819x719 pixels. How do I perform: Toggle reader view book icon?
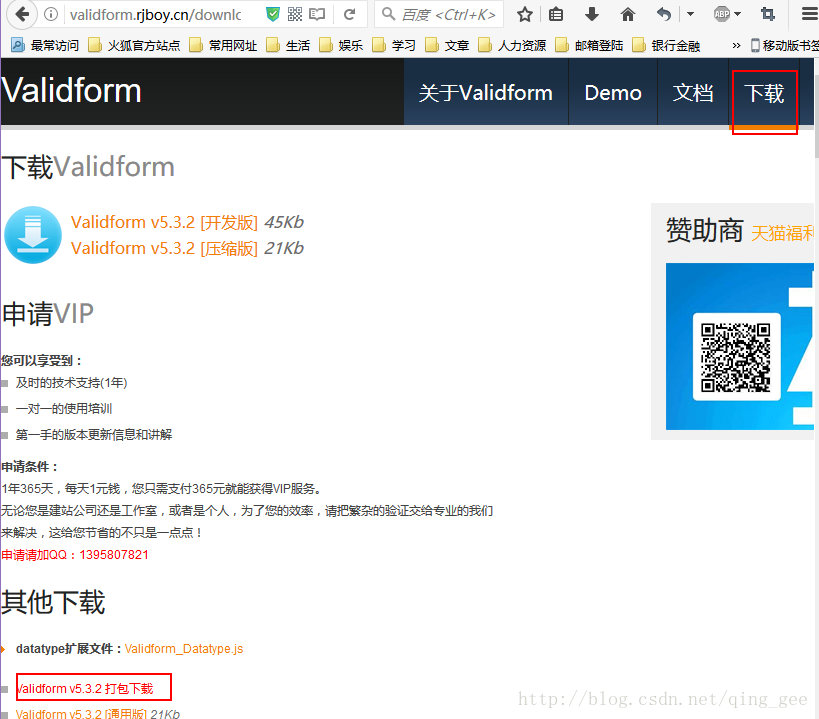317,14
